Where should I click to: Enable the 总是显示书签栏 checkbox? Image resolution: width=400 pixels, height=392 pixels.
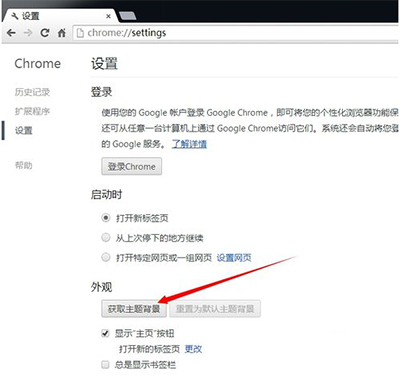[x=105, y=365]
